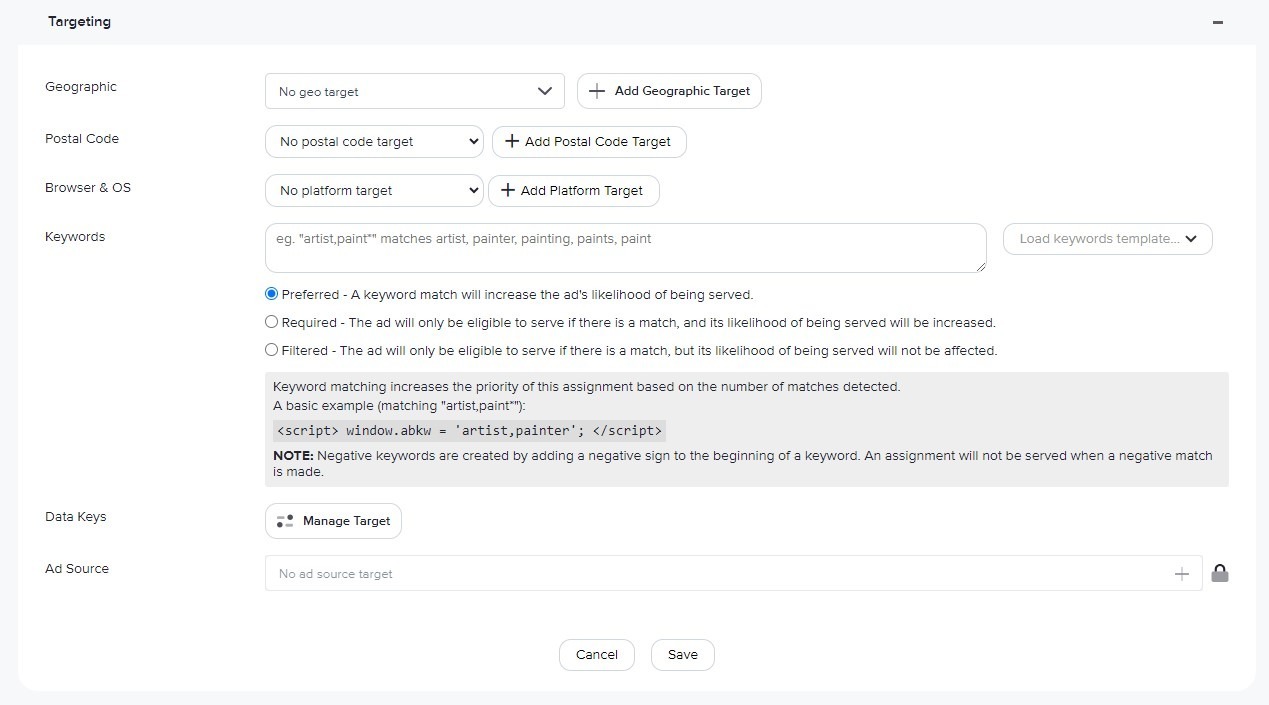Expand the Load keywords template dropdown

(x=1107, y=239)
